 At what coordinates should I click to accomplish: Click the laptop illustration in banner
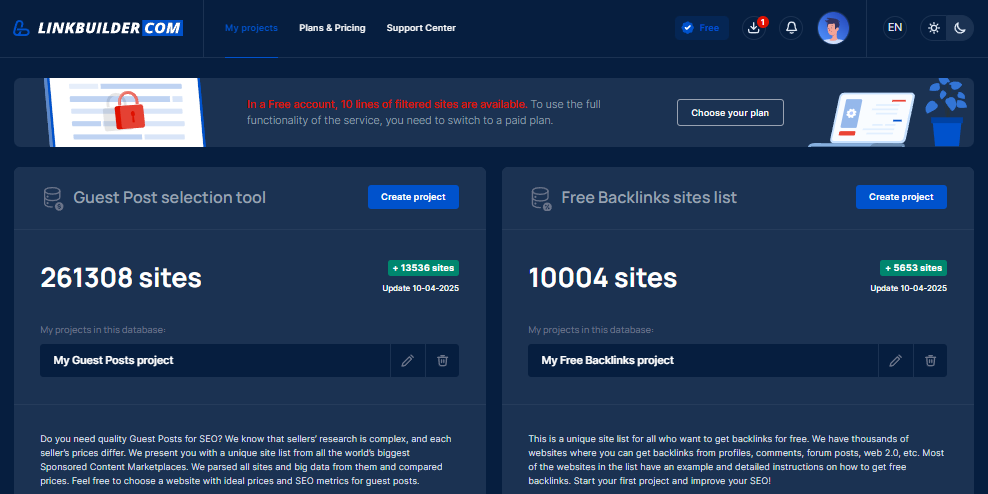(x=864, y=120)
